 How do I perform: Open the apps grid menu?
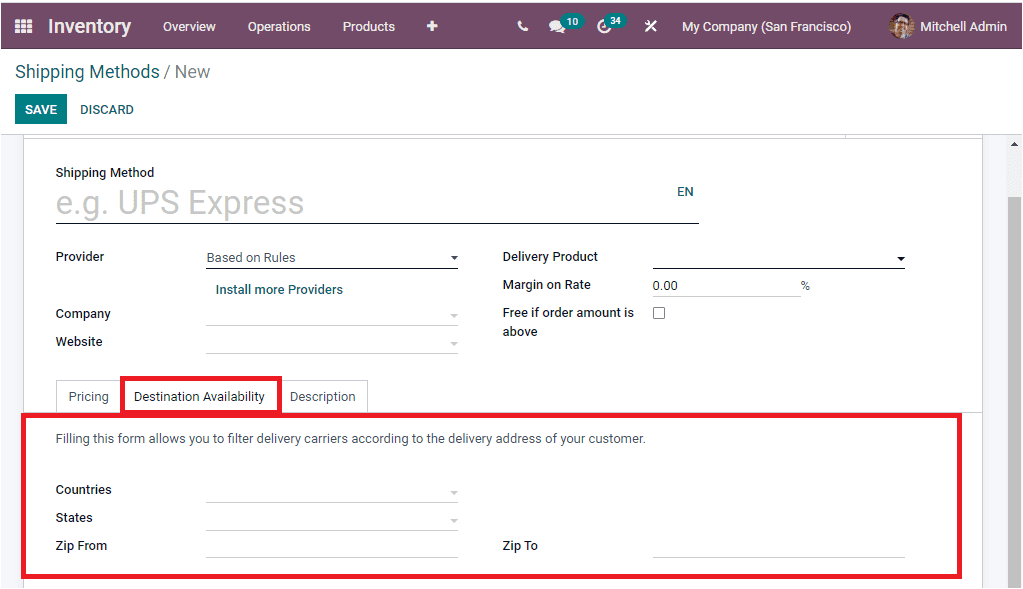coord(22,26)
